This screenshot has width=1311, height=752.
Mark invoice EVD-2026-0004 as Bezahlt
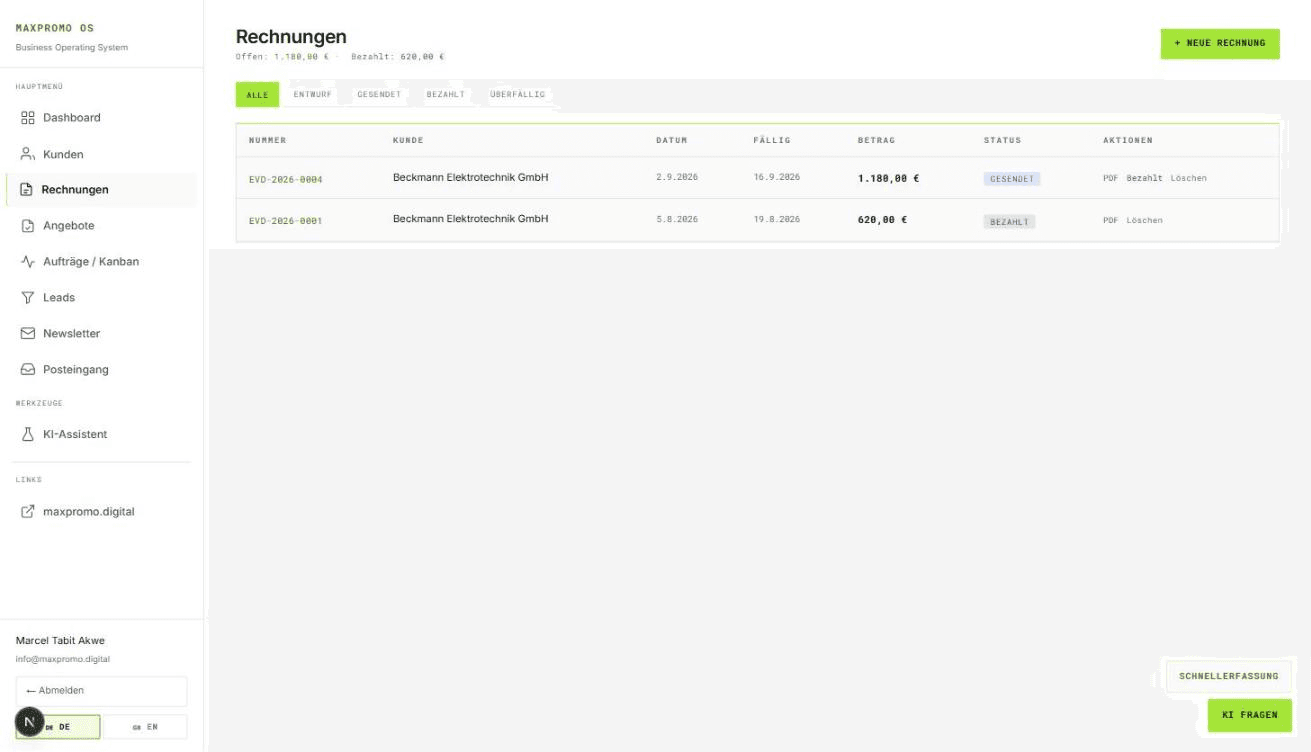[x=1144, y=178]
